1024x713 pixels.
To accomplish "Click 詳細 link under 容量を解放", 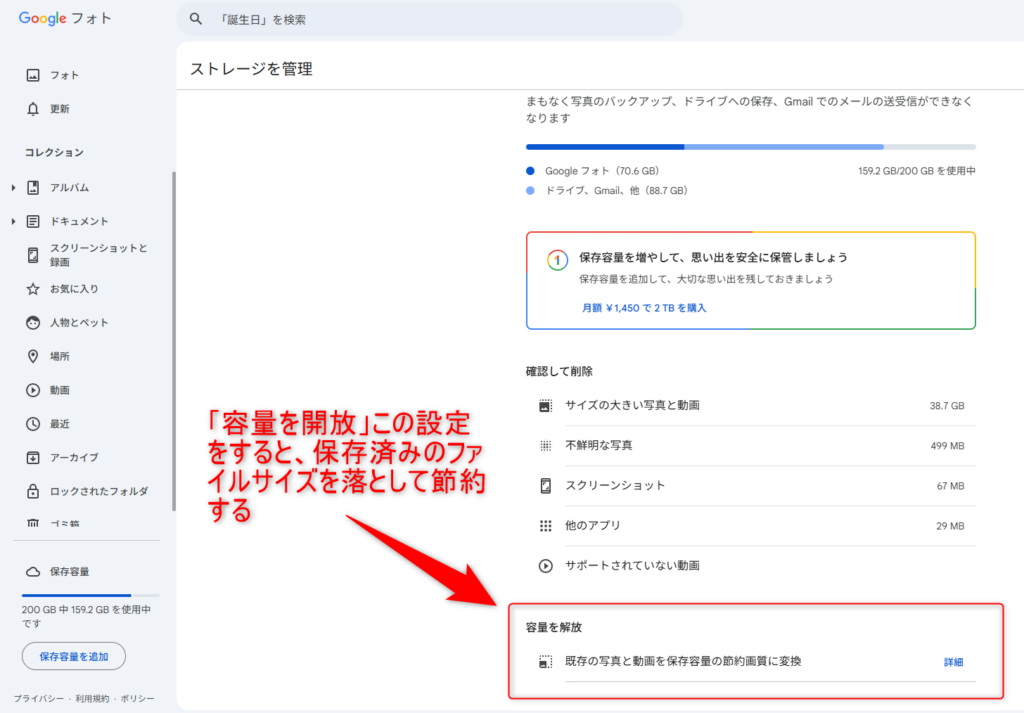I will click(954, 662).
